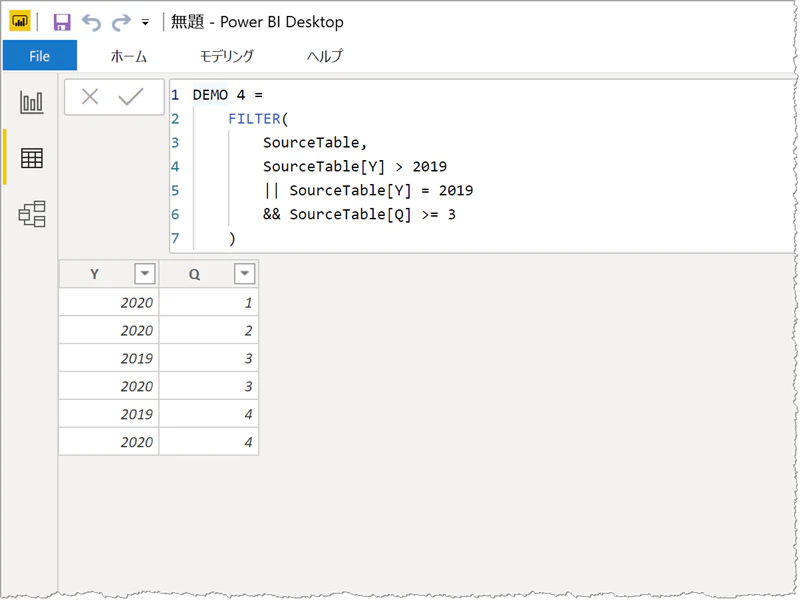Click the 'SourceTable,' line in the formula

pyautogui.click(x=315, y=143)
